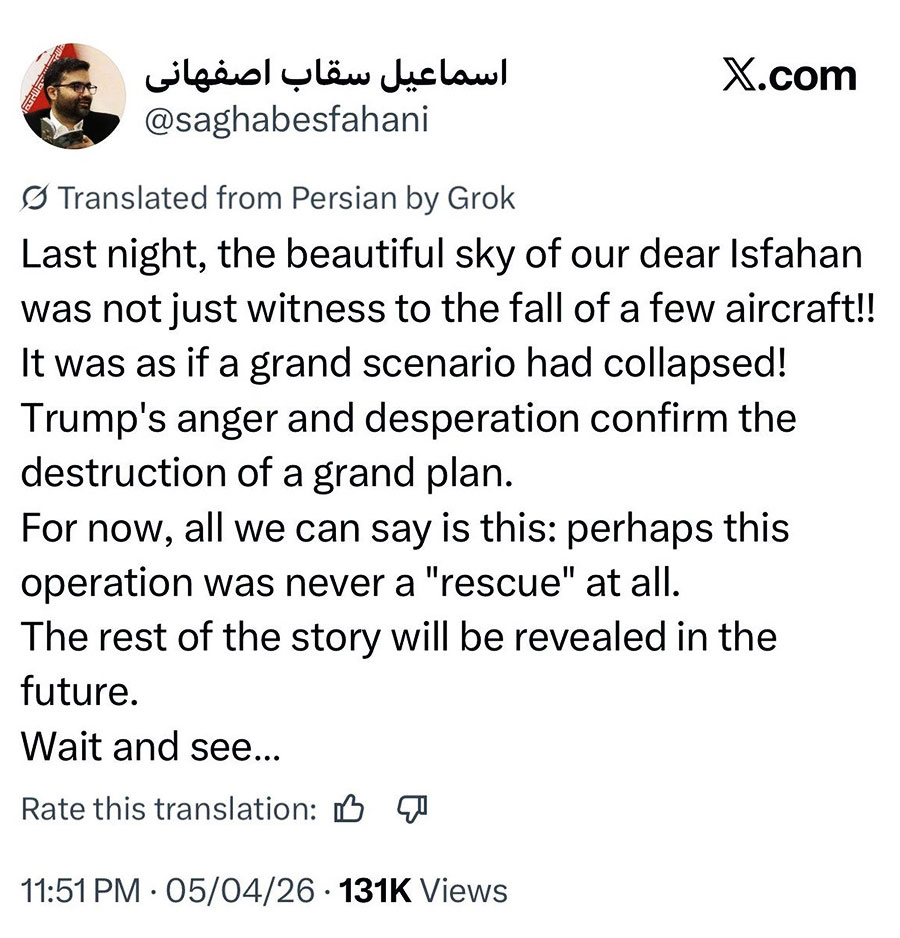This screenshot has width=900, height=938.
Task: Click the "Wait and see..." line
Action: point(150,745)
